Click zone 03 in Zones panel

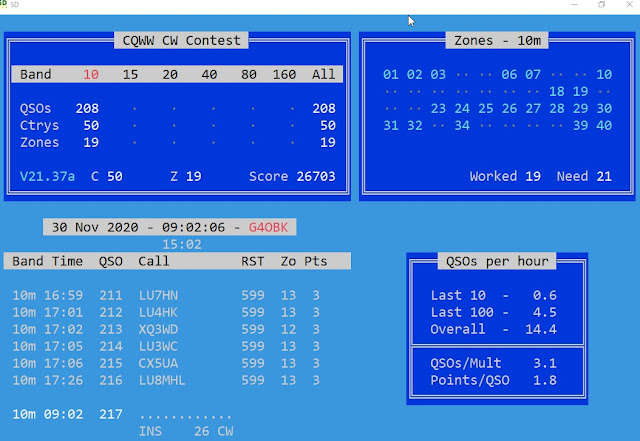pos(438,74)
